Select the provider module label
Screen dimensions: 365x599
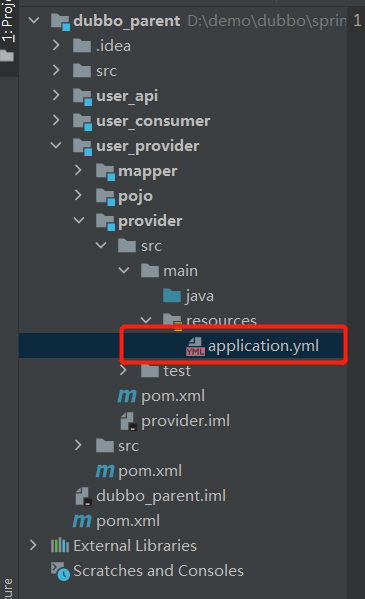[x=150, y=221]
